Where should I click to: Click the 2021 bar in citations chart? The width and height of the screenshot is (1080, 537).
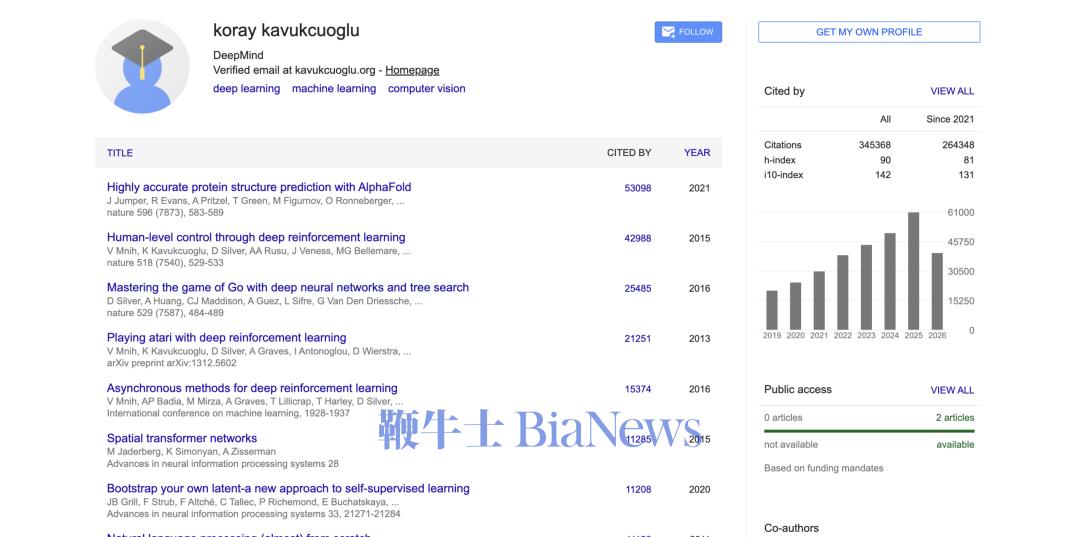[819, 301]
